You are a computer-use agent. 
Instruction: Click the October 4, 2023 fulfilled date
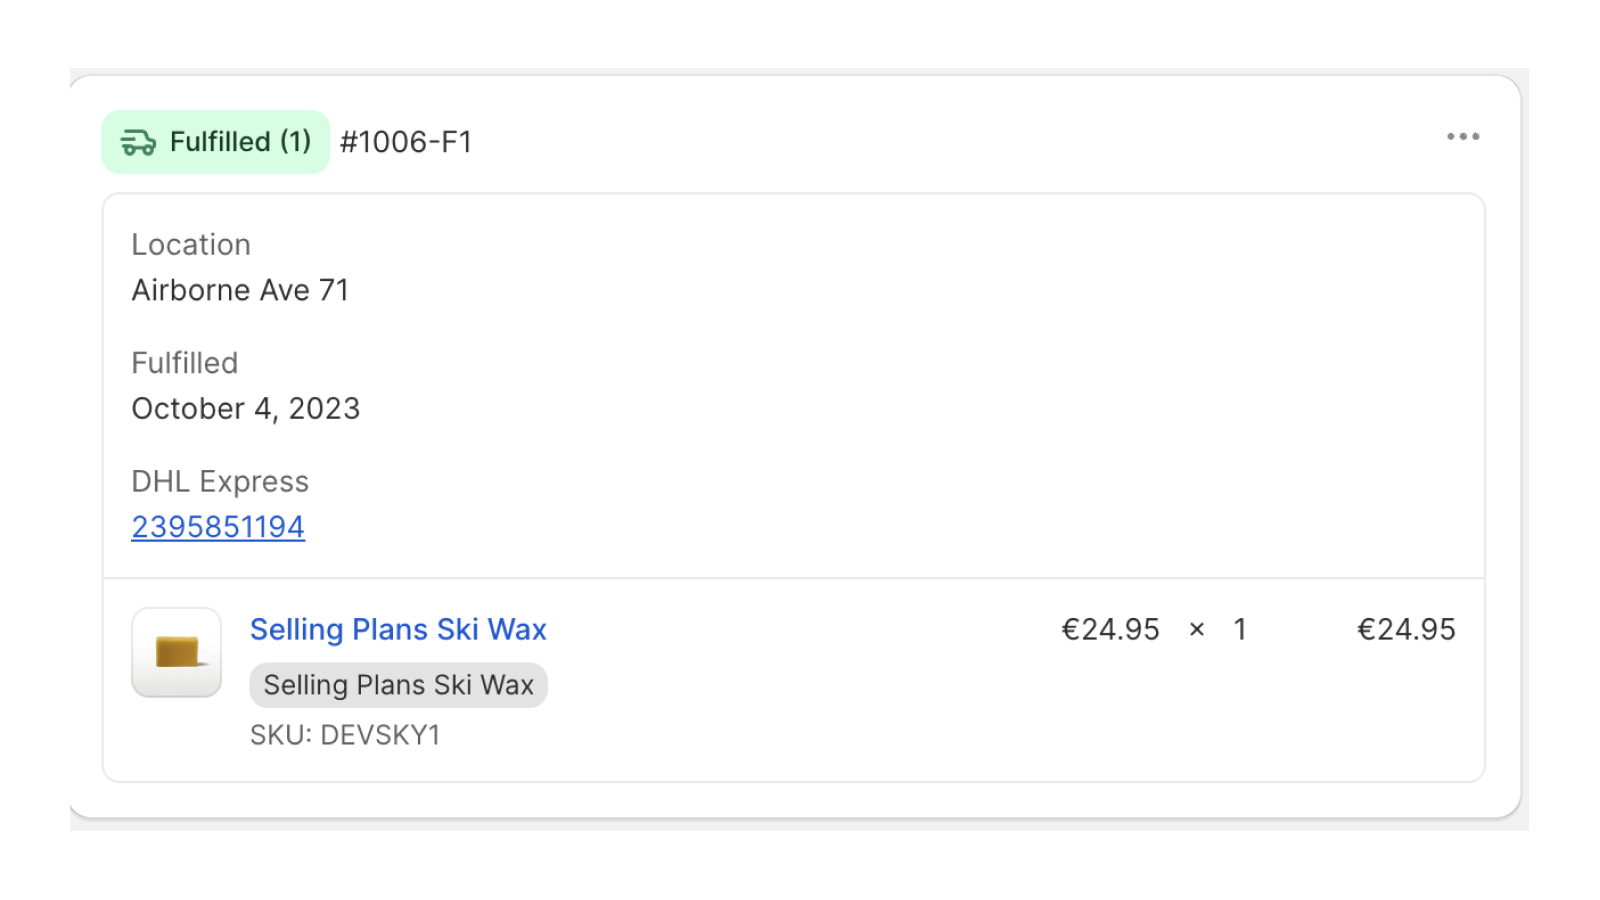tap(245, 409)
